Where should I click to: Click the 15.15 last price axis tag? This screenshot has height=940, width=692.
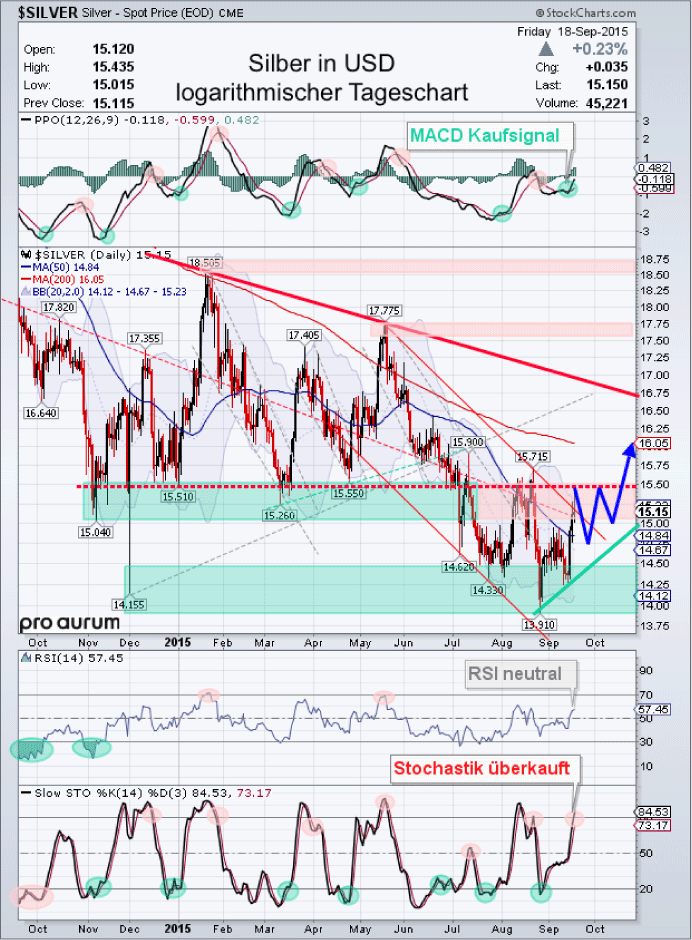pyautogui.click(x=658, y=512)
